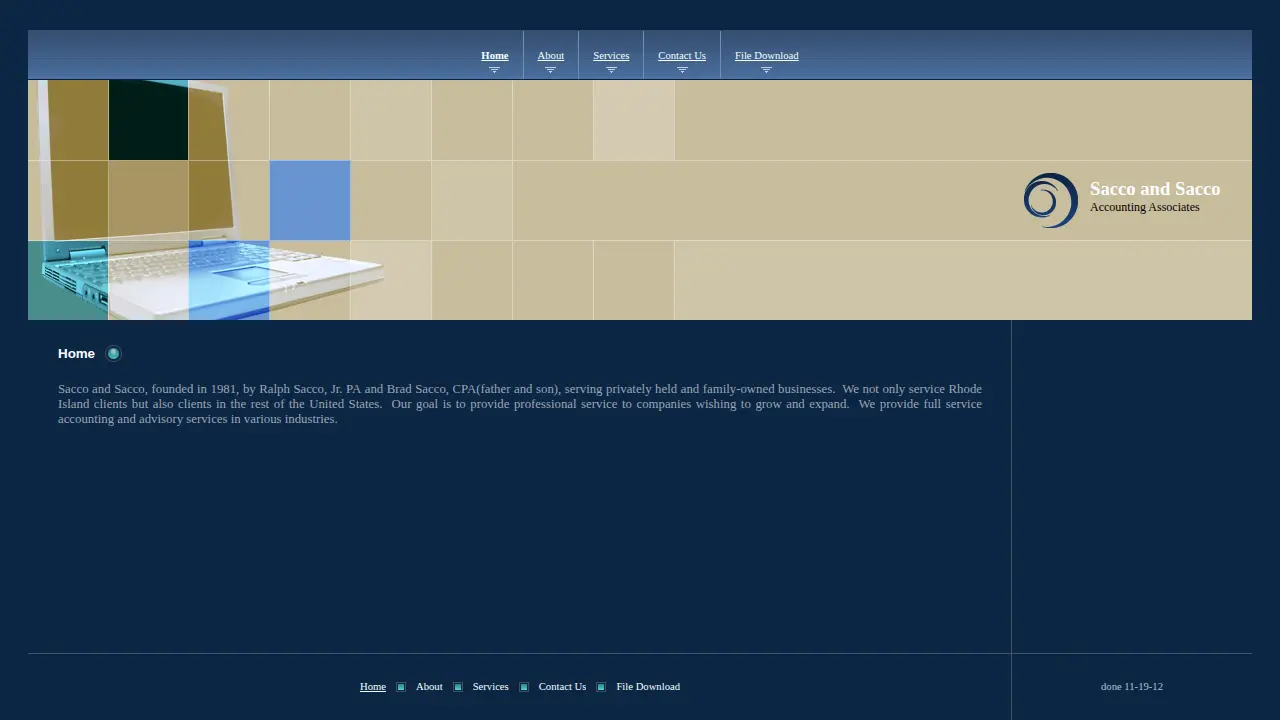This screenshot has height=720, width=1280.
Task: Click the teal bullet icon next to Home heading
Action: click(113, 353)
